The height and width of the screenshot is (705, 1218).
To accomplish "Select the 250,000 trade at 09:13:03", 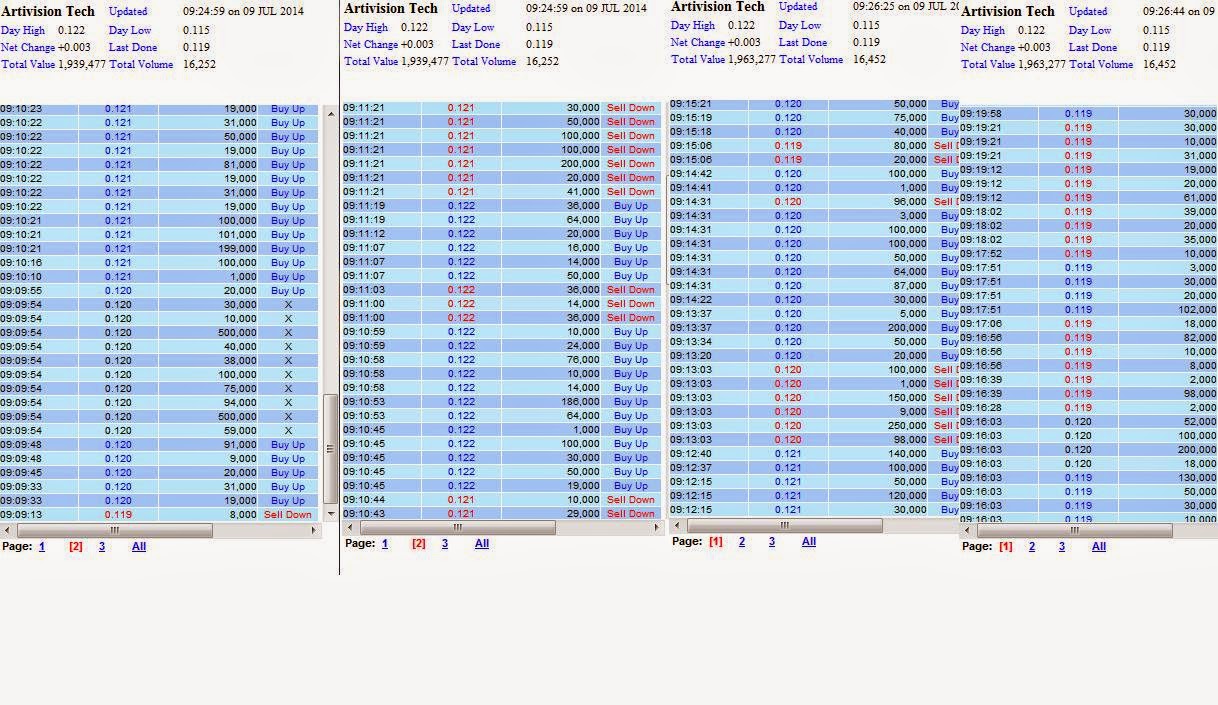I will (814, 426).
